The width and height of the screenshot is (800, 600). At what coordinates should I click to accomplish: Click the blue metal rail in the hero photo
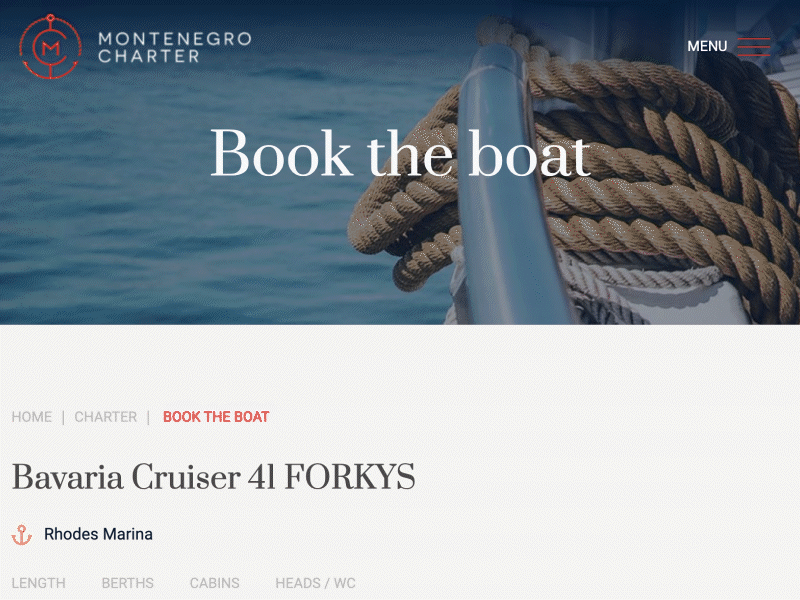[503, 194]
